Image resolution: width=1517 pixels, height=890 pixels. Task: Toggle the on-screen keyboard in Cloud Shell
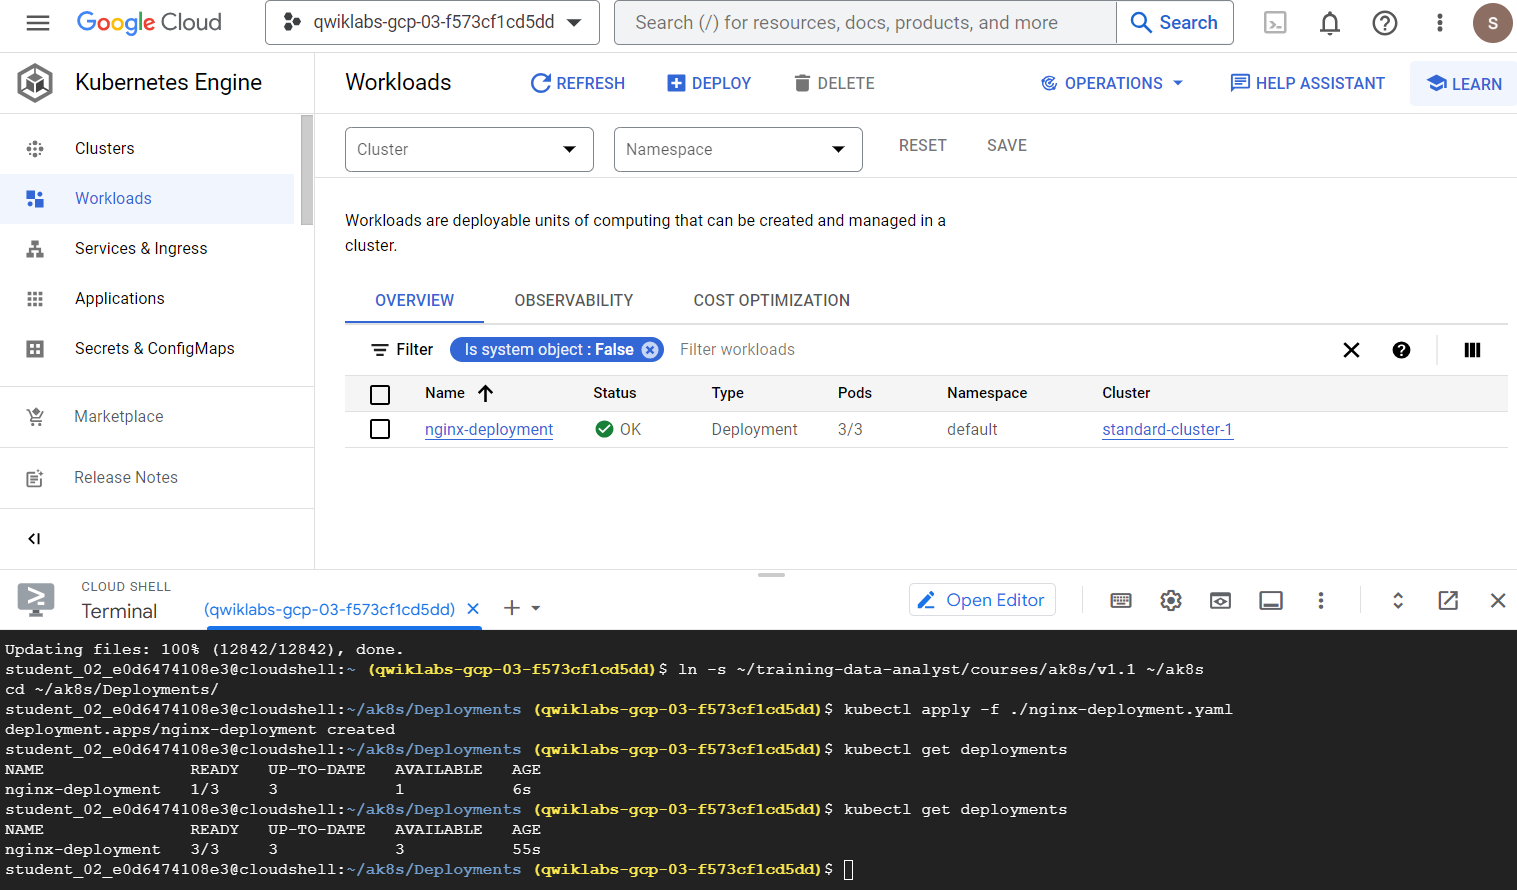point(1121,600)
